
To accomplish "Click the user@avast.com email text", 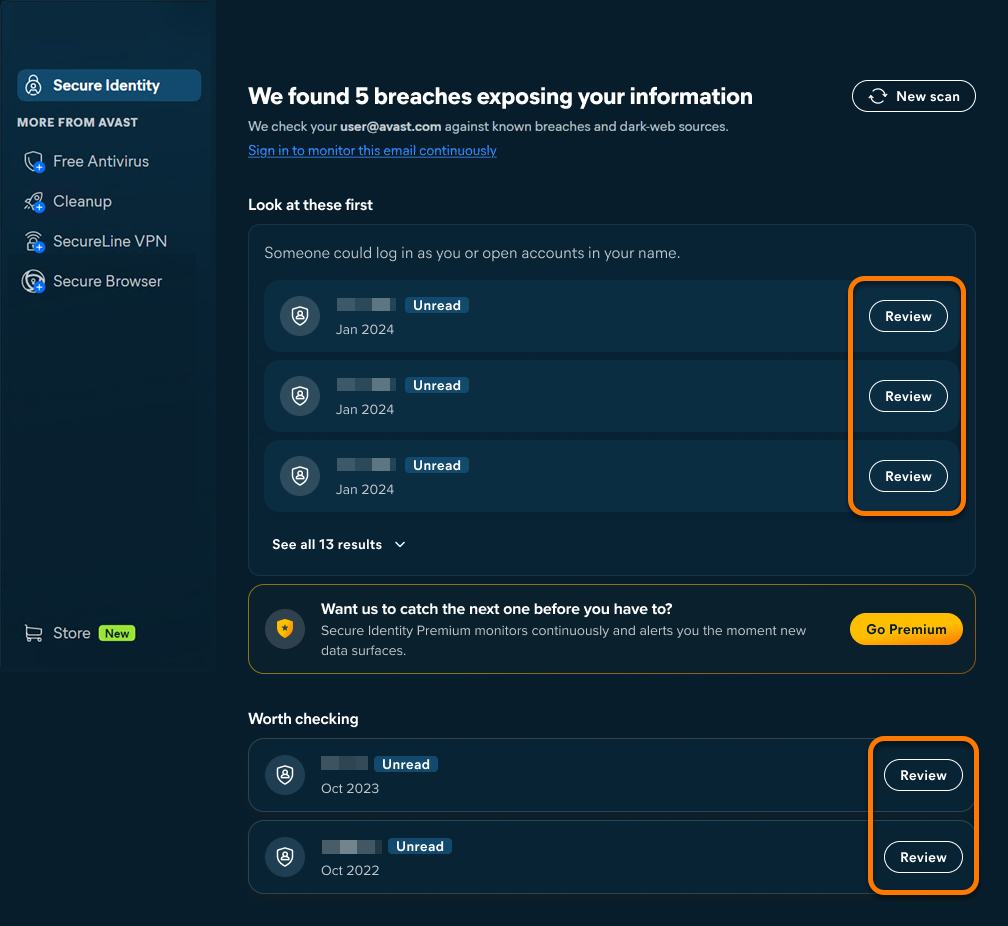I will (391, 127).
